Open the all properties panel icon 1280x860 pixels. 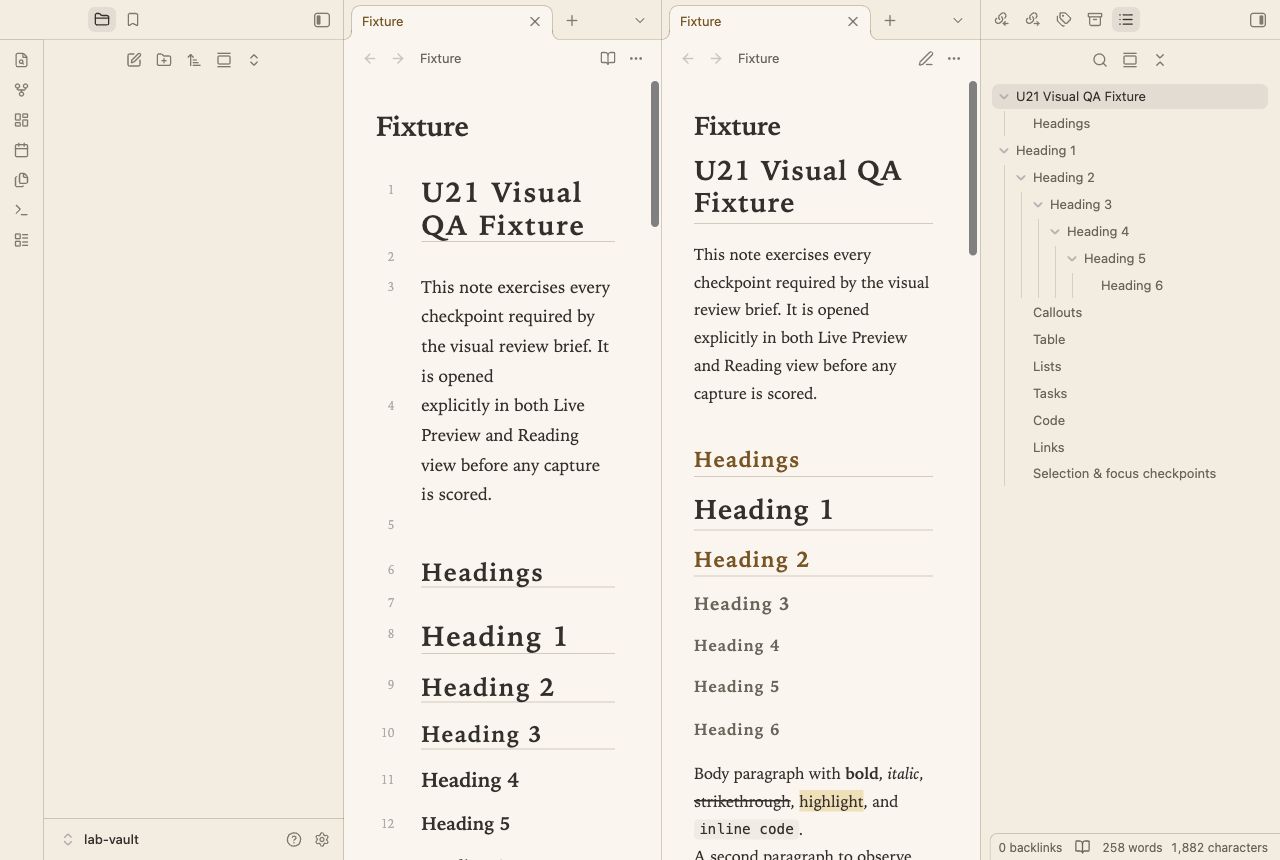(1095, 20)
